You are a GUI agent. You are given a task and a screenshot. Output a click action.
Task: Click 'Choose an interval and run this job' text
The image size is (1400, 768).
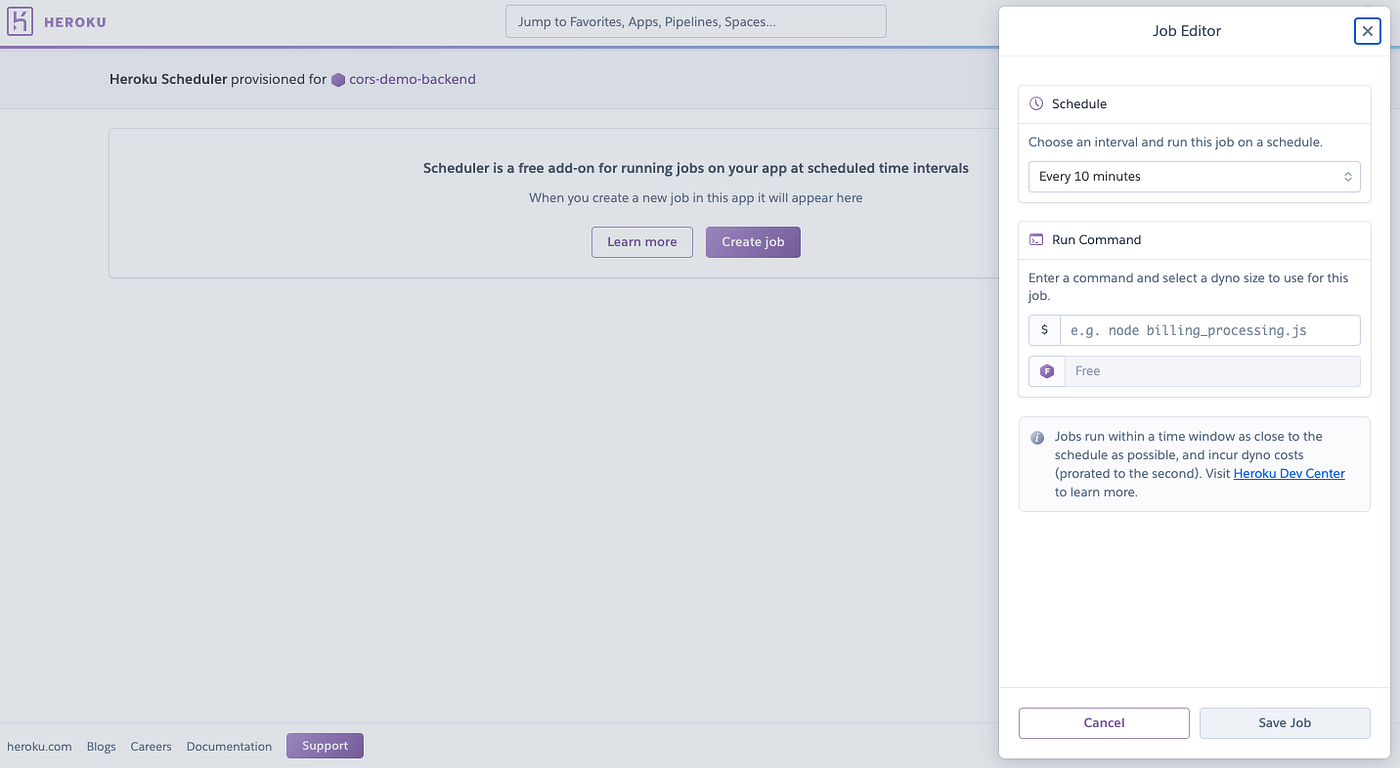(x=1175, y=142)
